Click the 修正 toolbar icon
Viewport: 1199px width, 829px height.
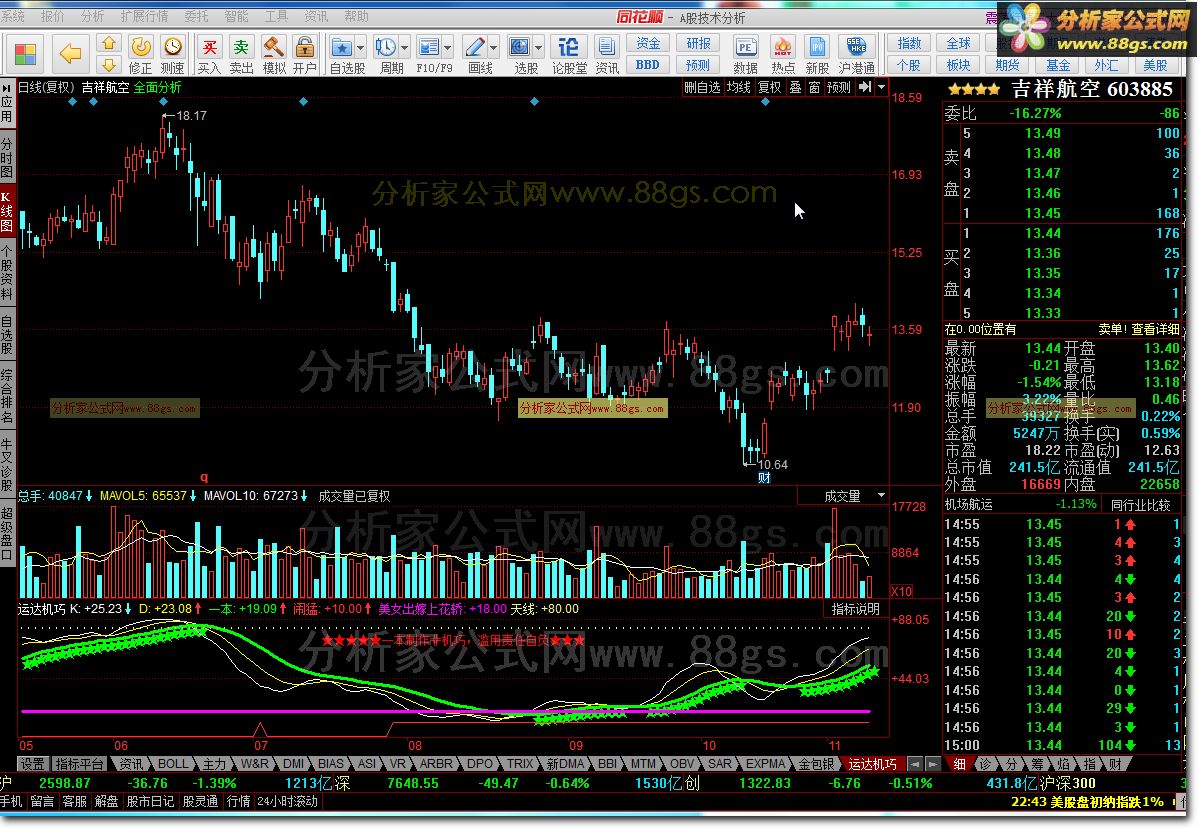[x=140, y=55]
